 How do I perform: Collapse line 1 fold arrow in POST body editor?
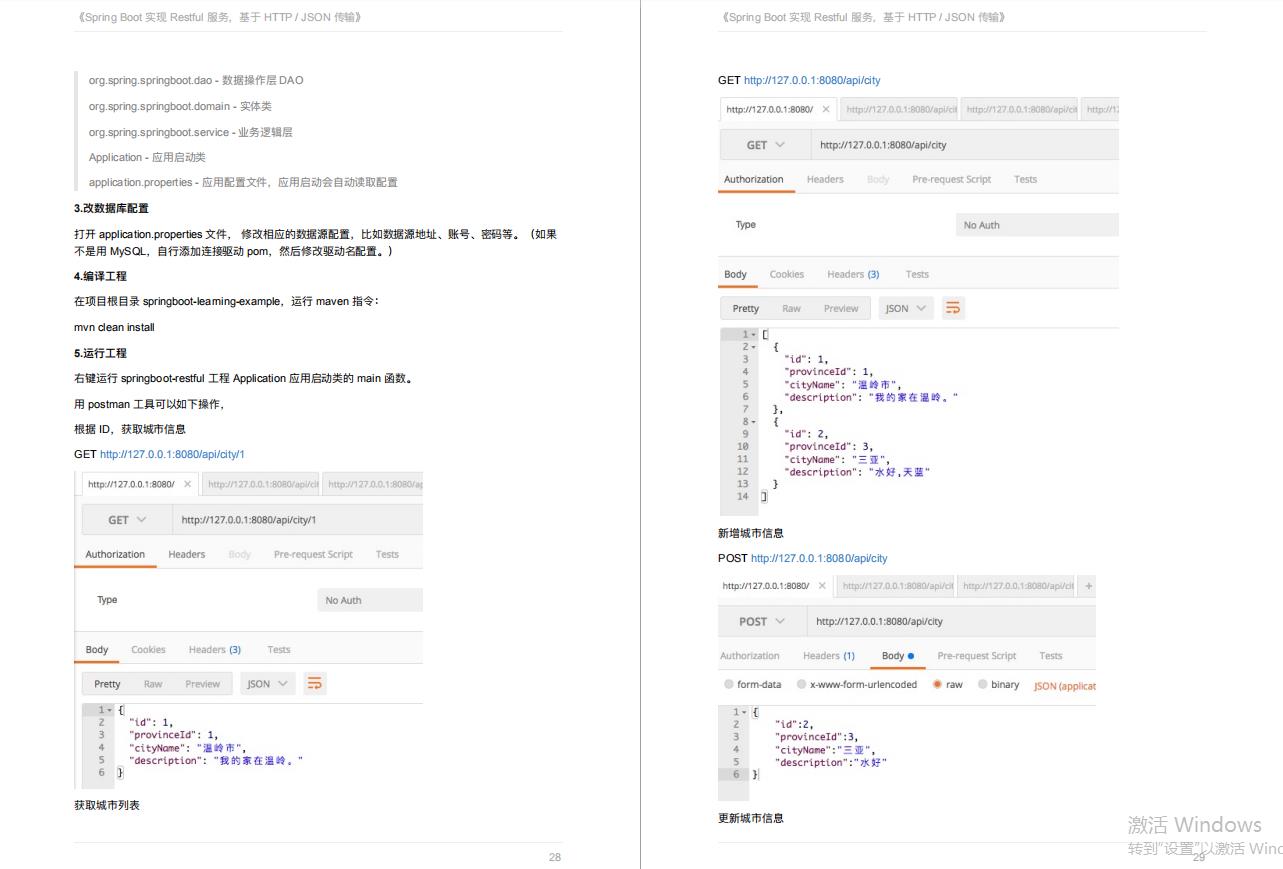pyautogui.click(x=745, y=712)
